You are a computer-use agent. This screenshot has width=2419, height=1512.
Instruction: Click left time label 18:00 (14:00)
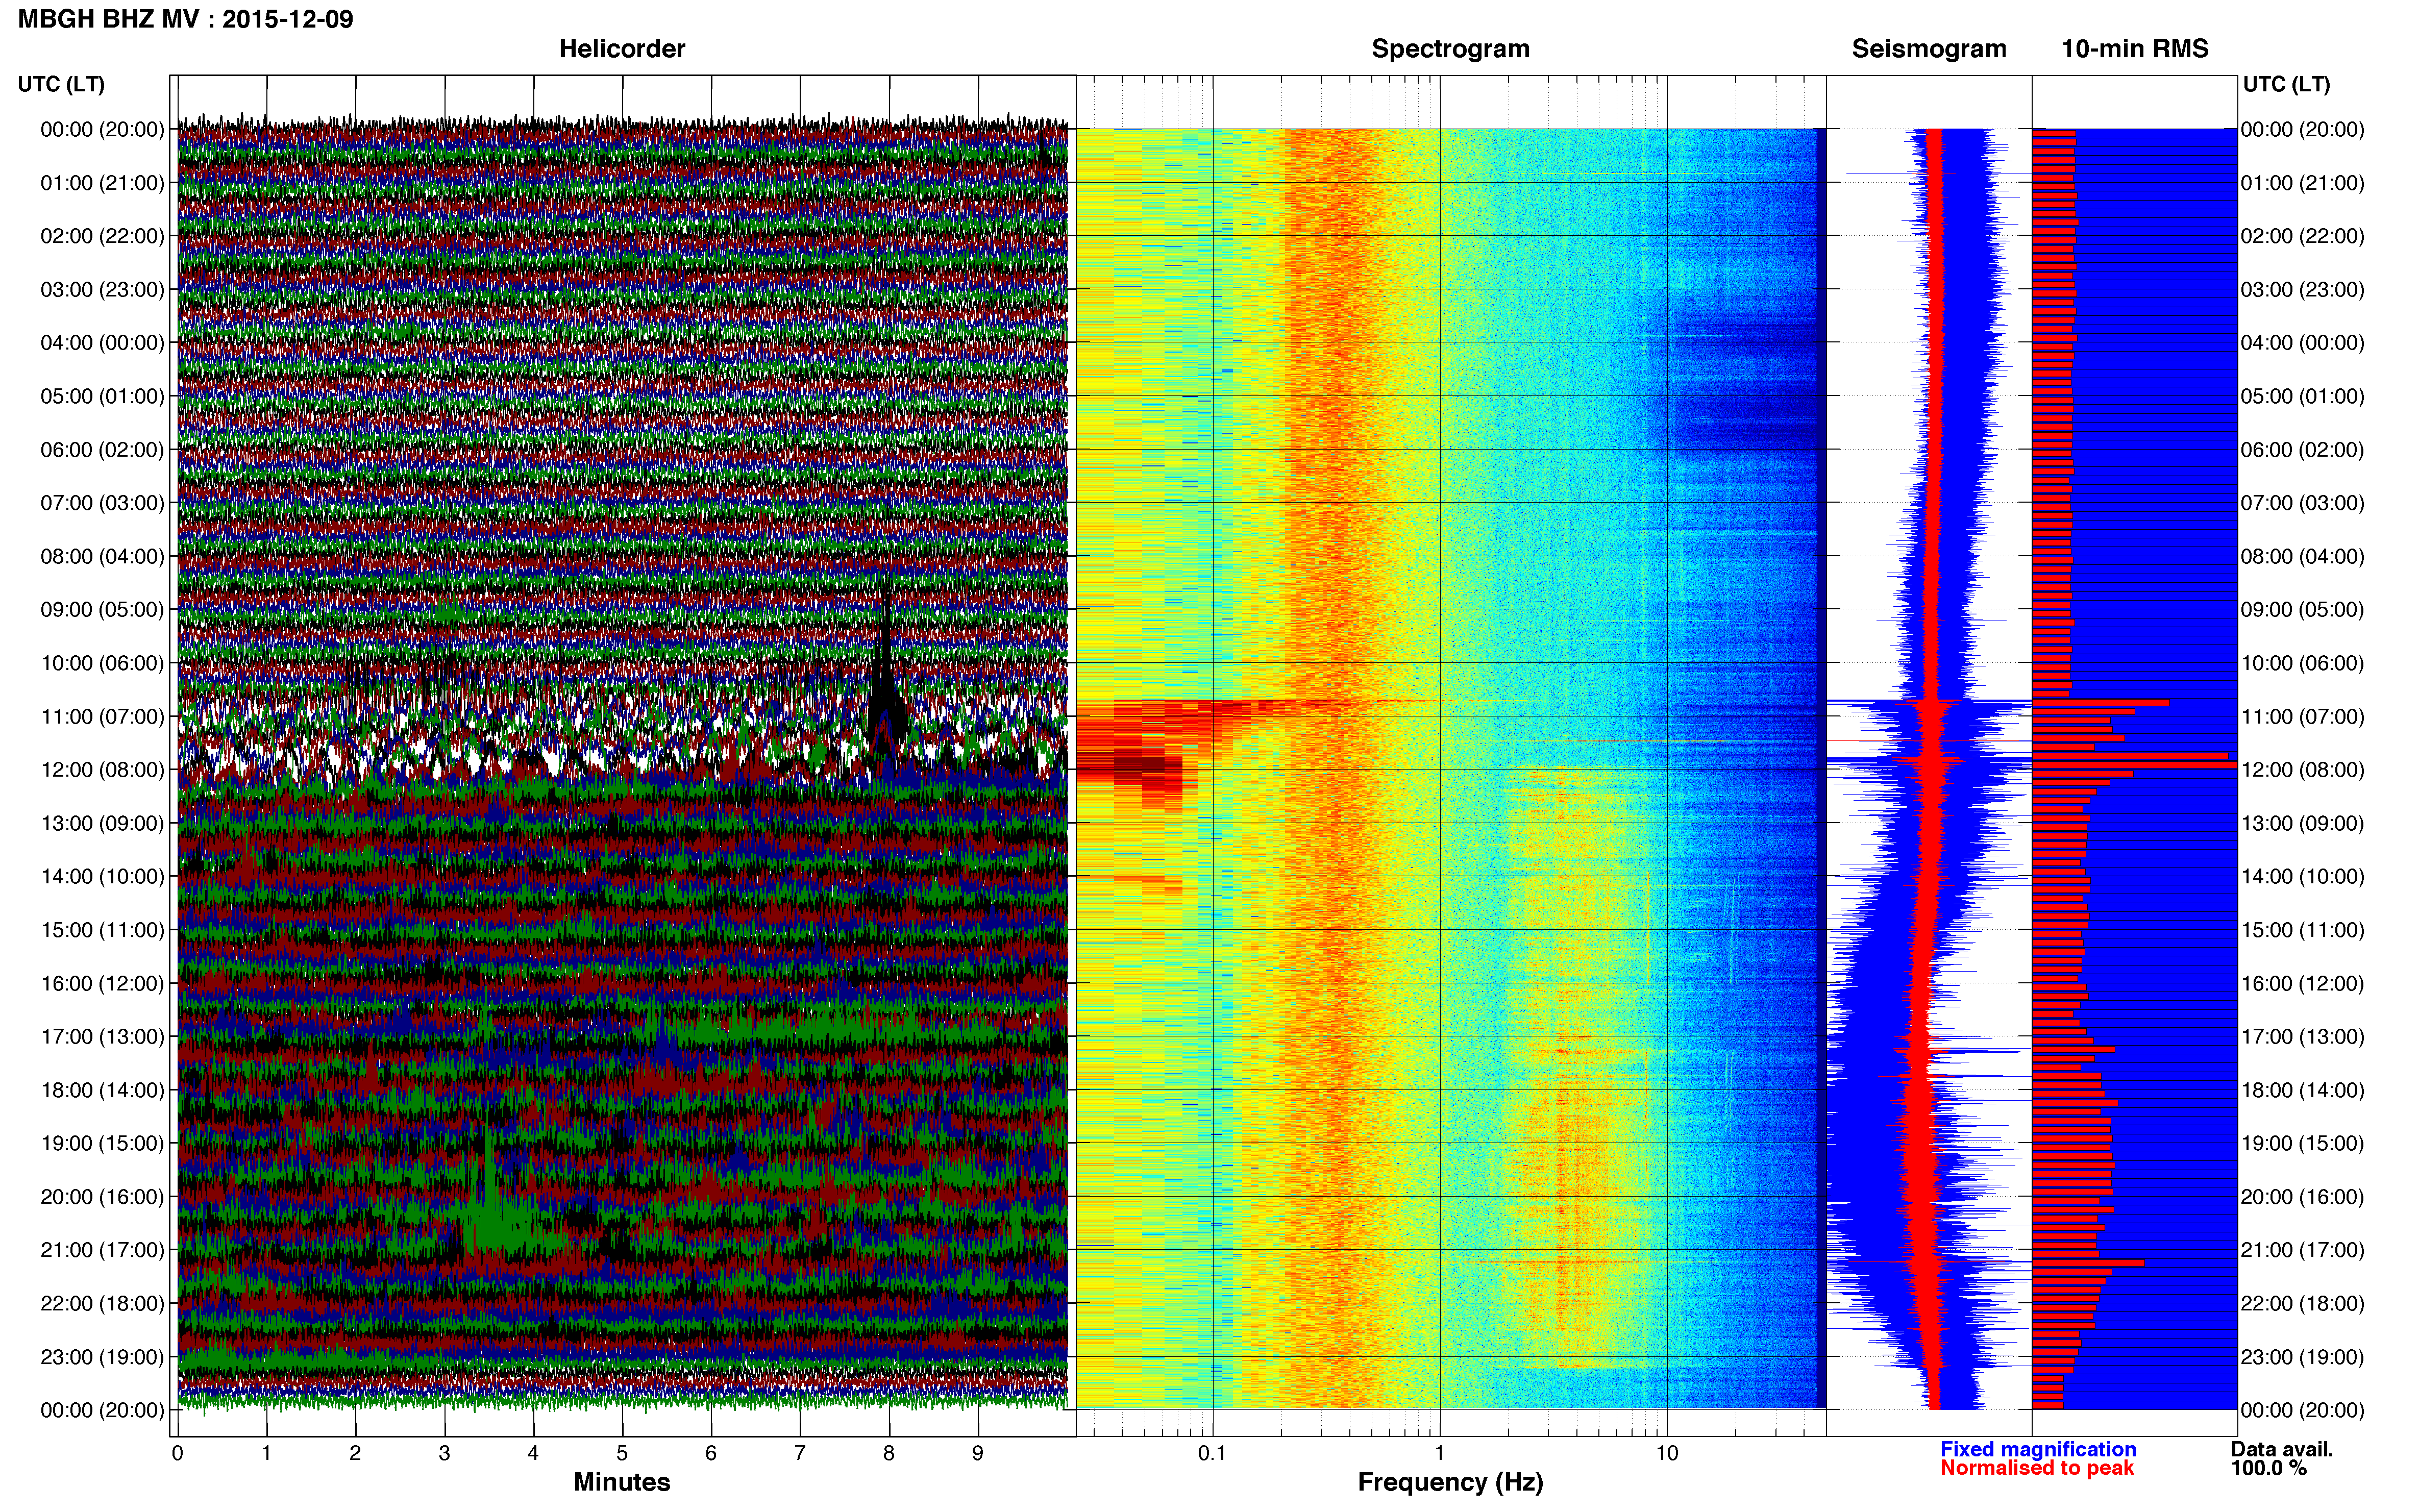tap(102, 1090)
